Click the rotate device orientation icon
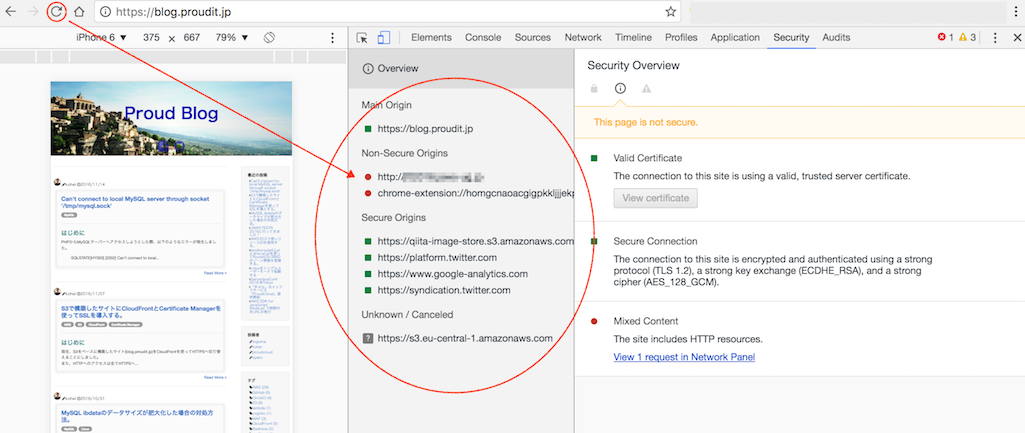 pos(269,38)
